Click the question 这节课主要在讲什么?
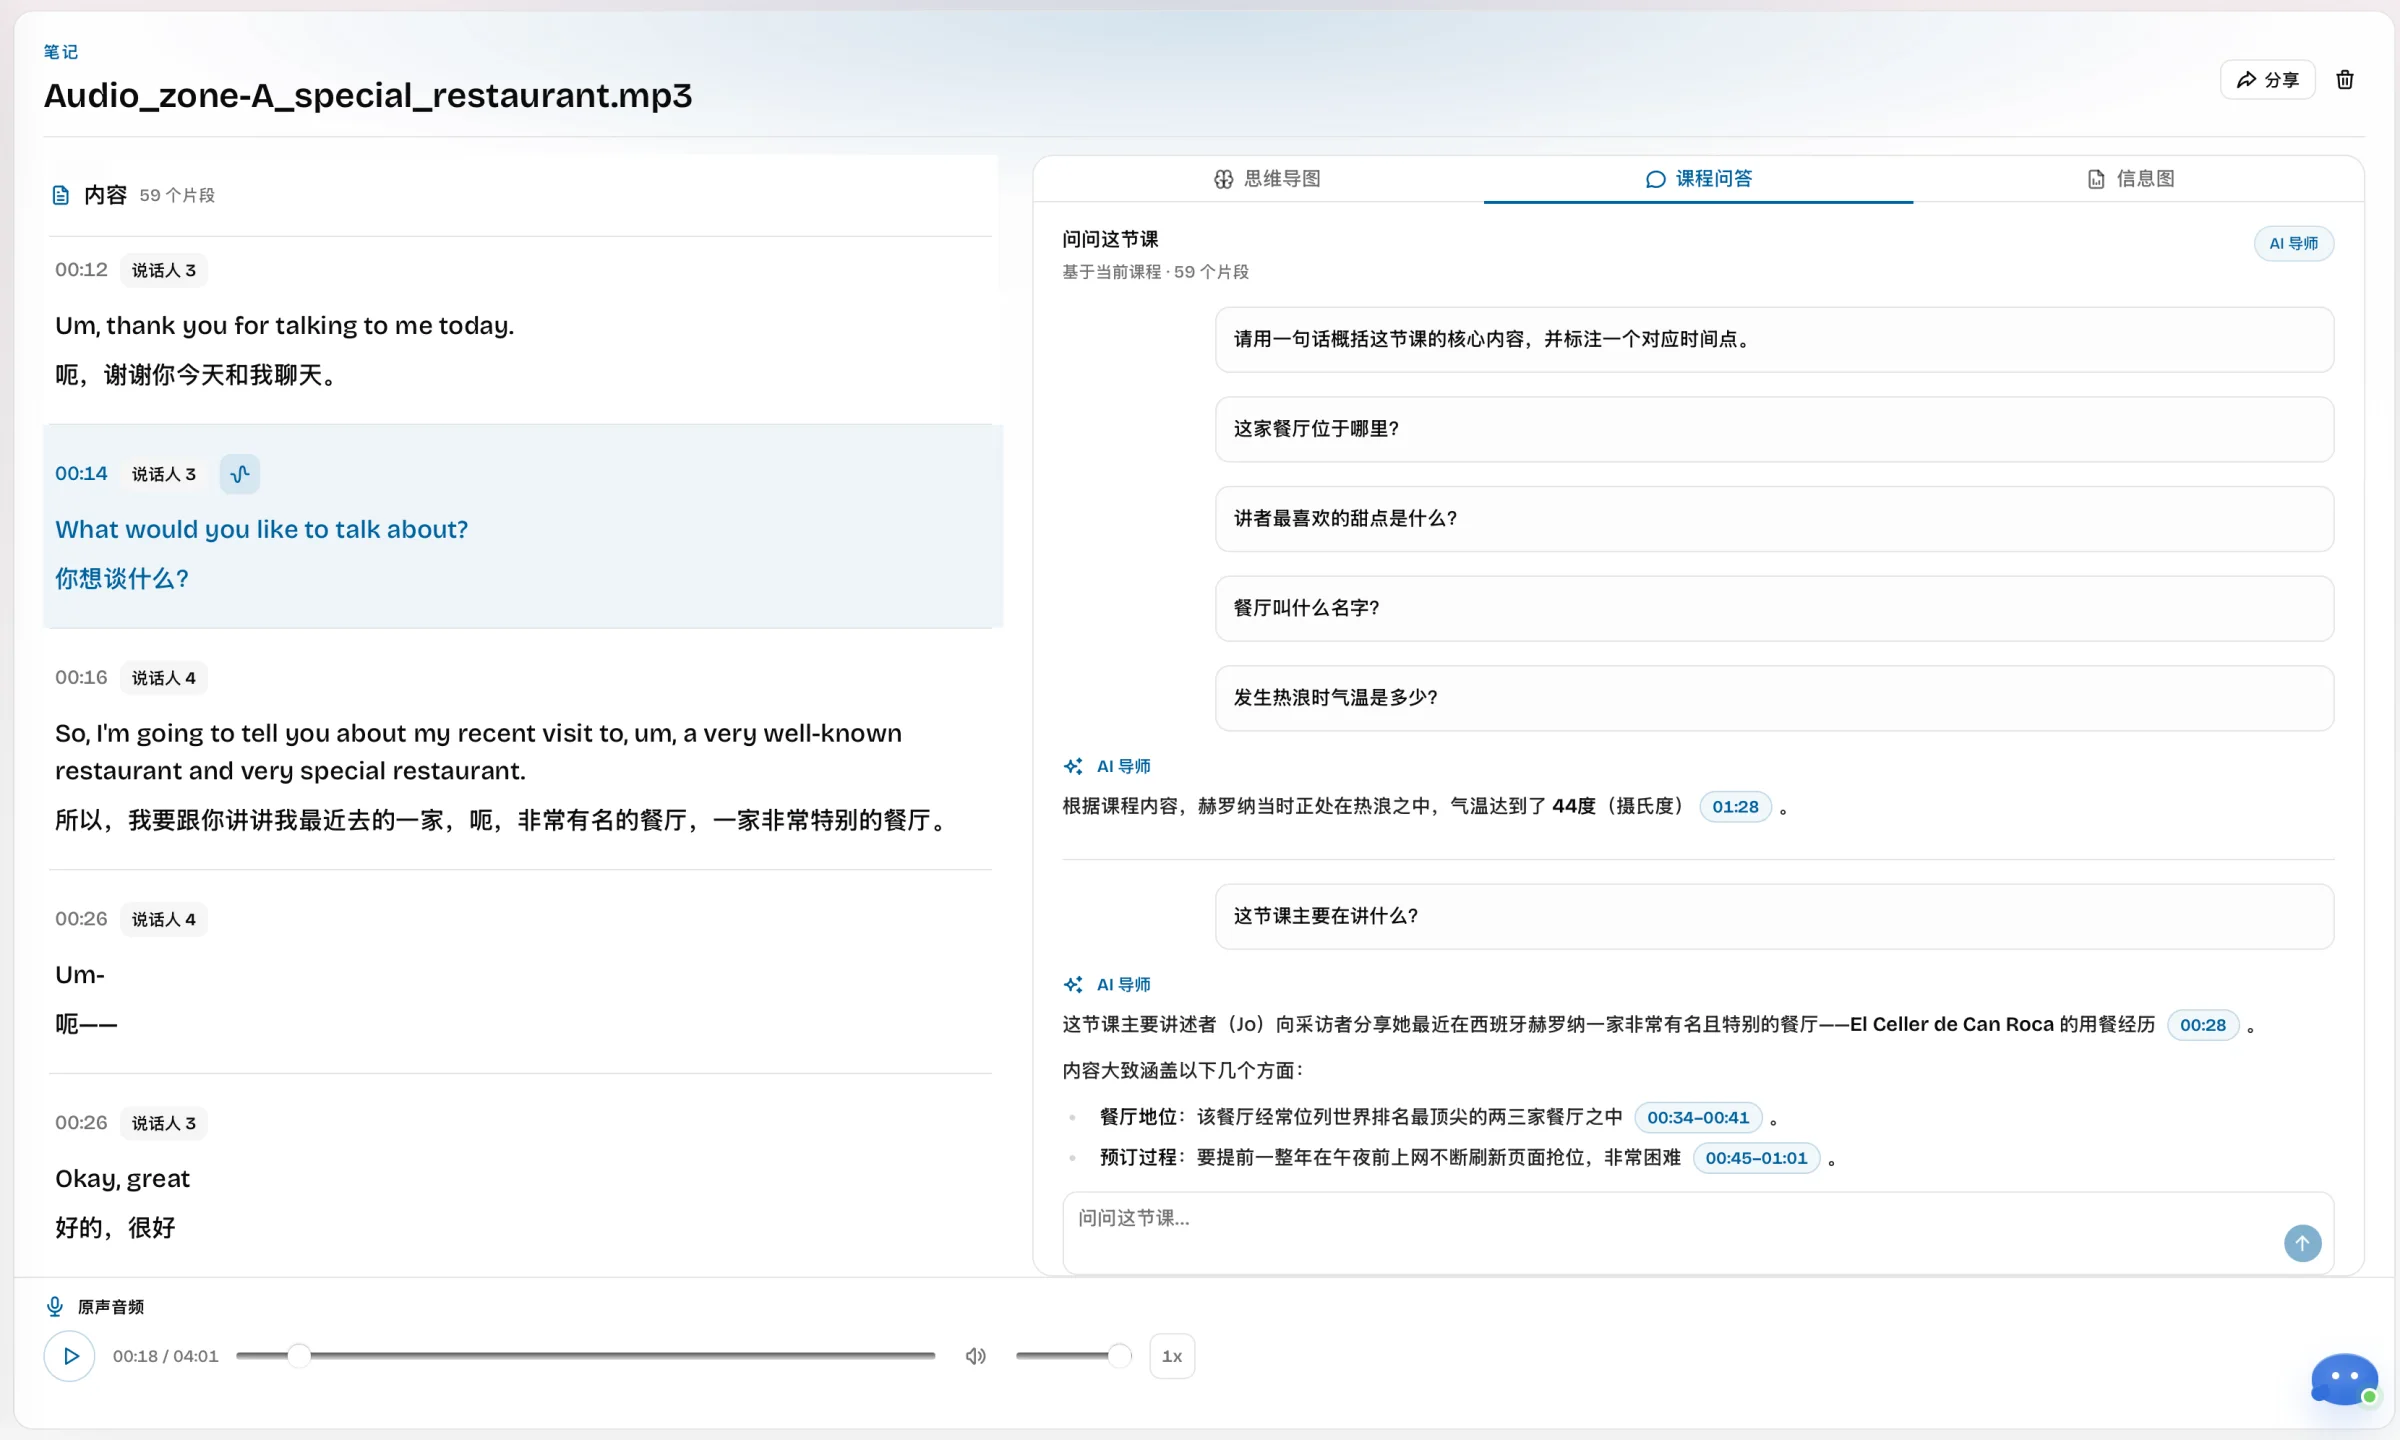This screenshot has width=2400, height=1440. (x=1774, y=916)
